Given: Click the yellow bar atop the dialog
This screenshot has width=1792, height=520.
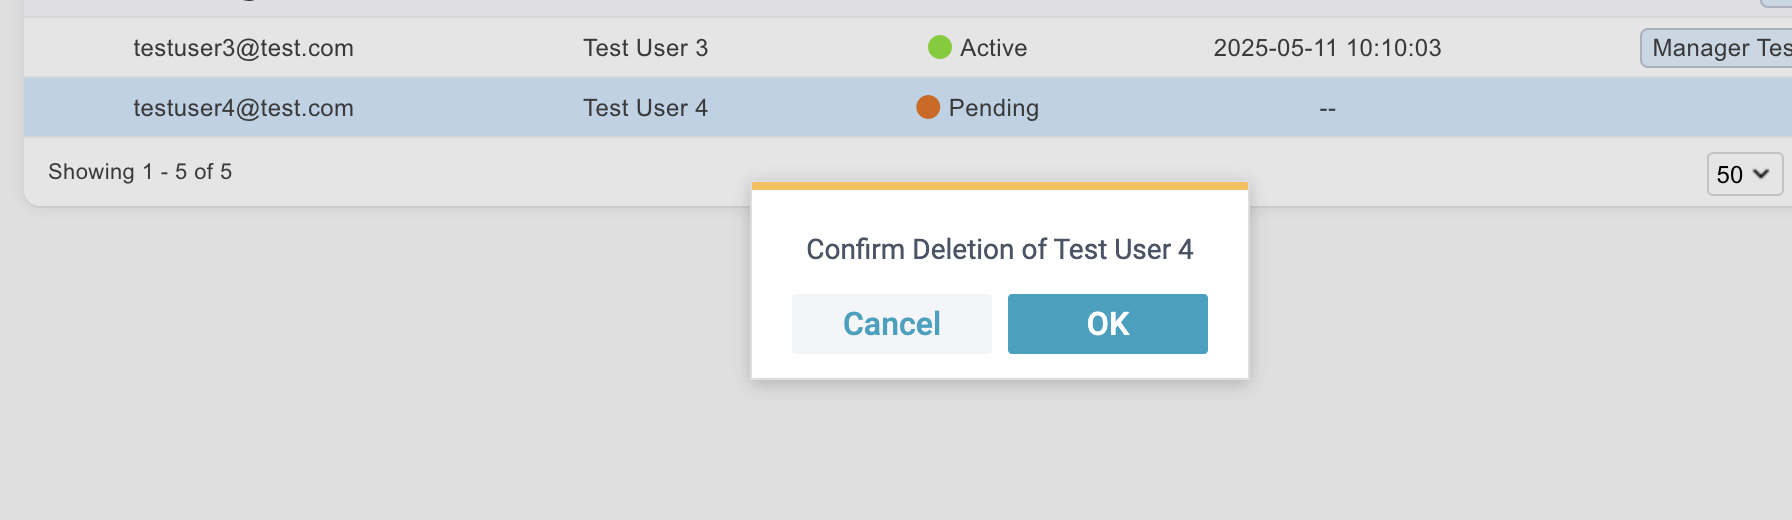Looking at the screenshot, I should coord(999,186).
